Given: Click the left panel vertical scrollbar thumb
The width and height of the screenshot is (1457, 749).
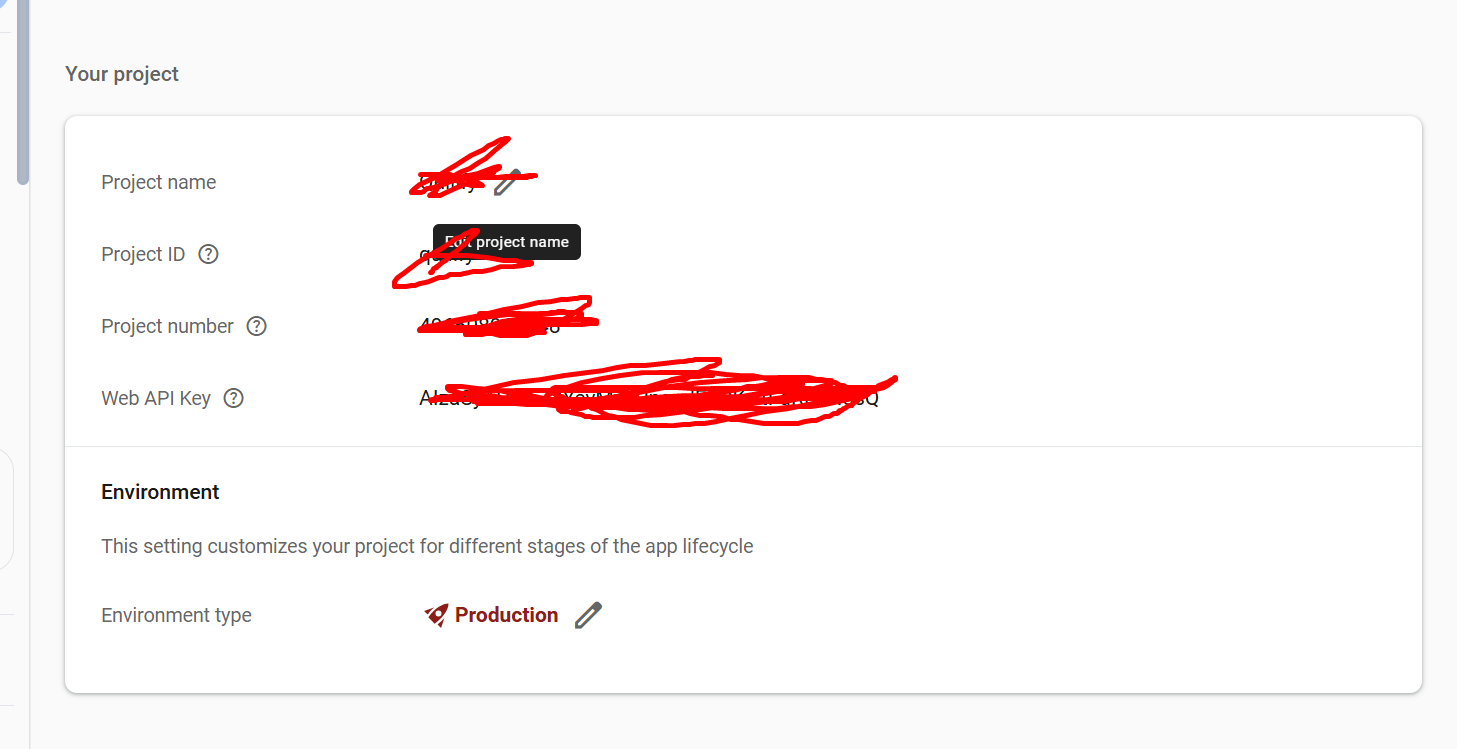Looking at the screenshot, I should (23, 92).
